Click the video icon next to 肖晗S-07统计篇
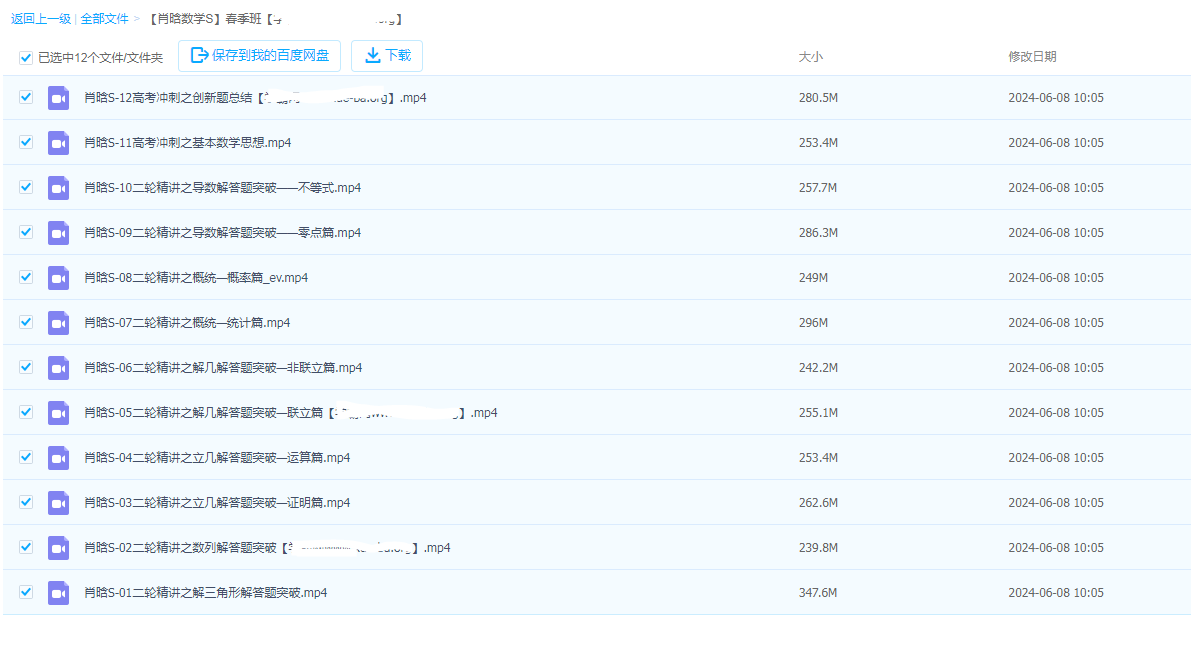 point(58,322)
